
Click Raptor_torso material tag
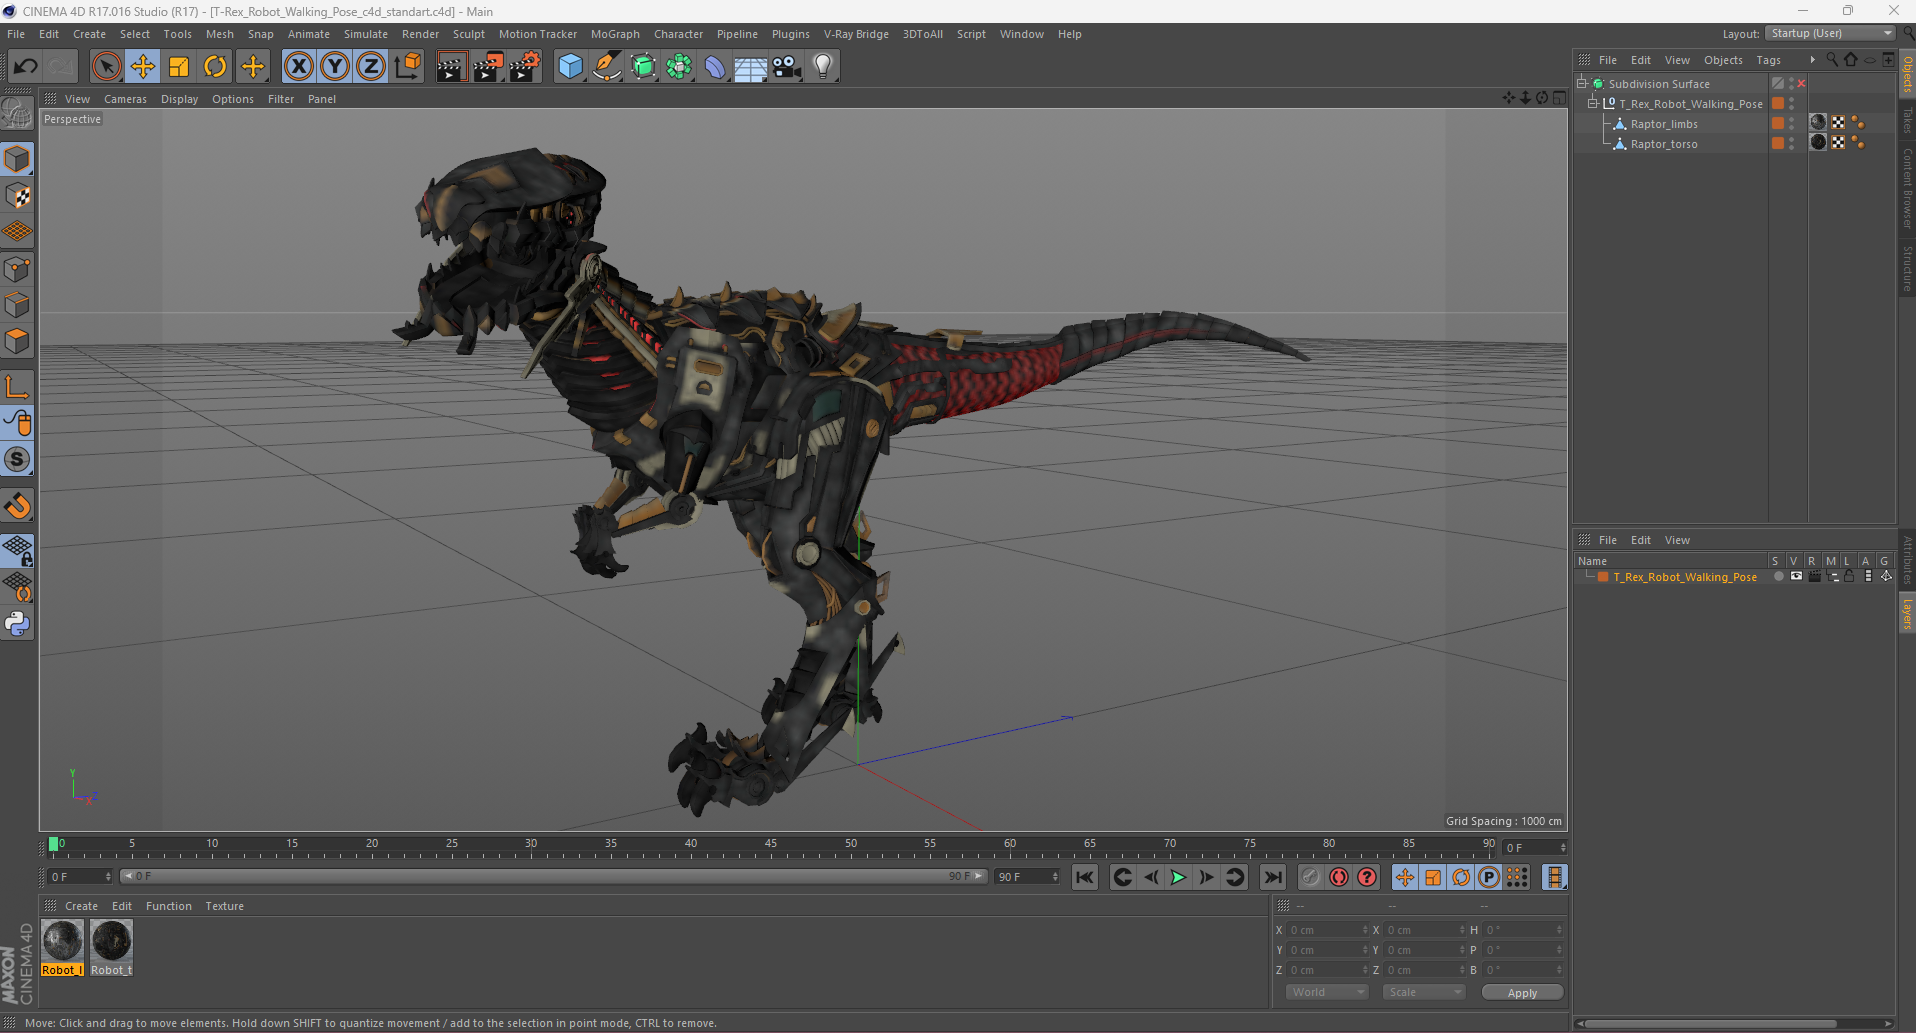click(x=1818, y=142)
